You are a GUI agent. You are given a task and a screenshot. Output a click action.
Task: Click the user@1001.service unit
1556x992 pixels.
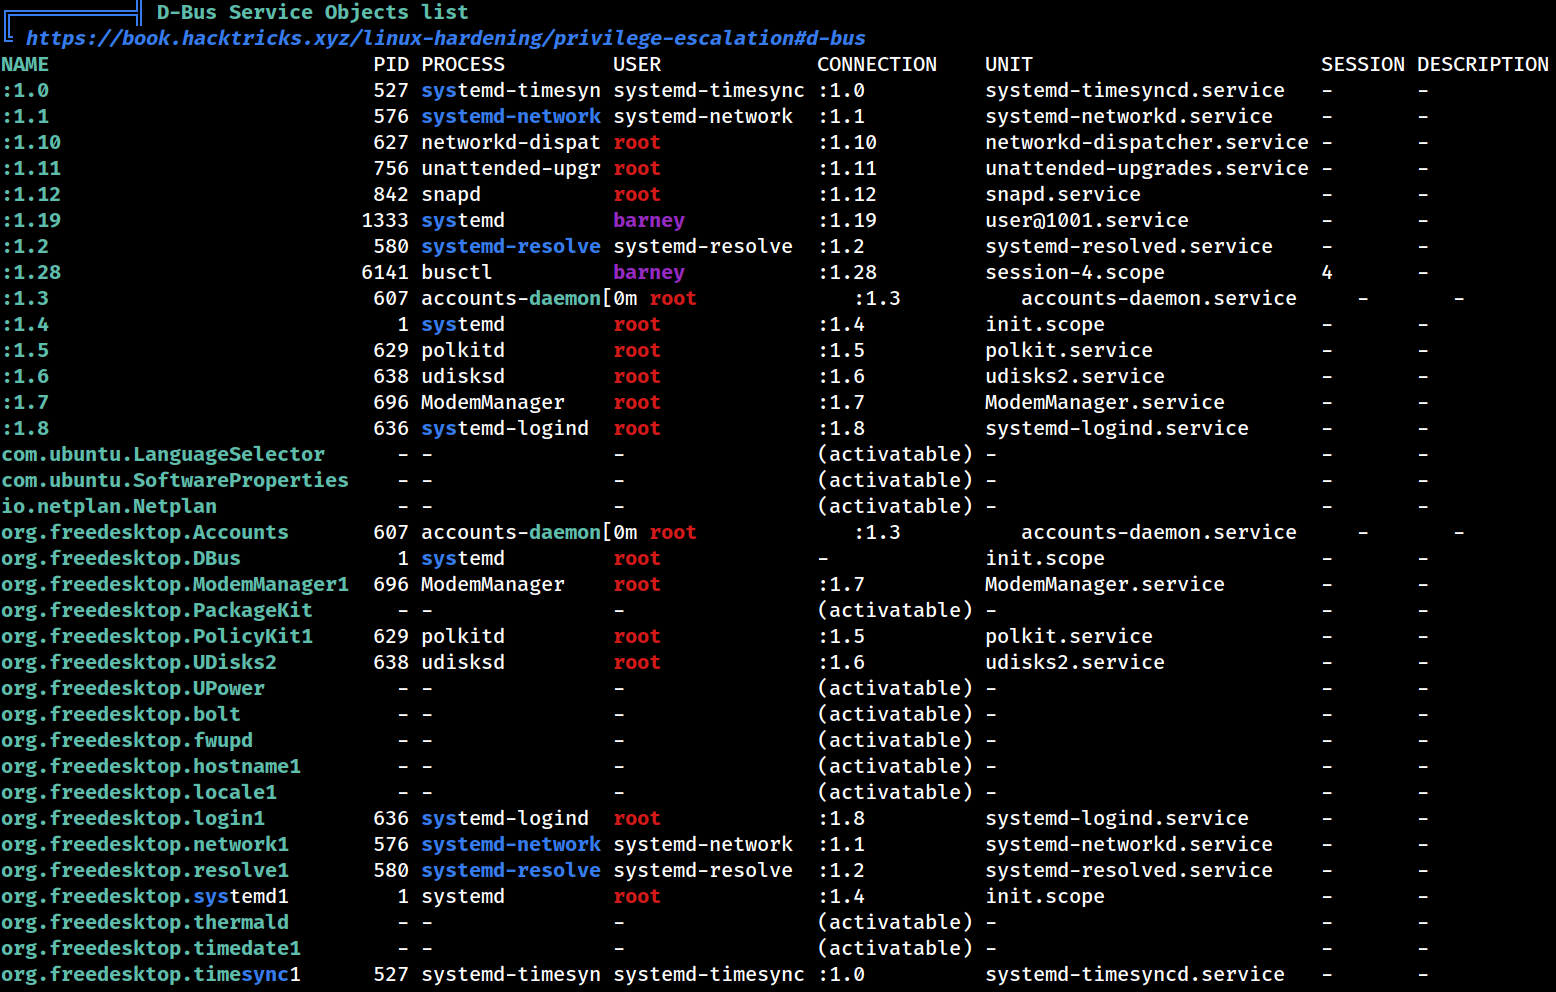click(1087, 220)
